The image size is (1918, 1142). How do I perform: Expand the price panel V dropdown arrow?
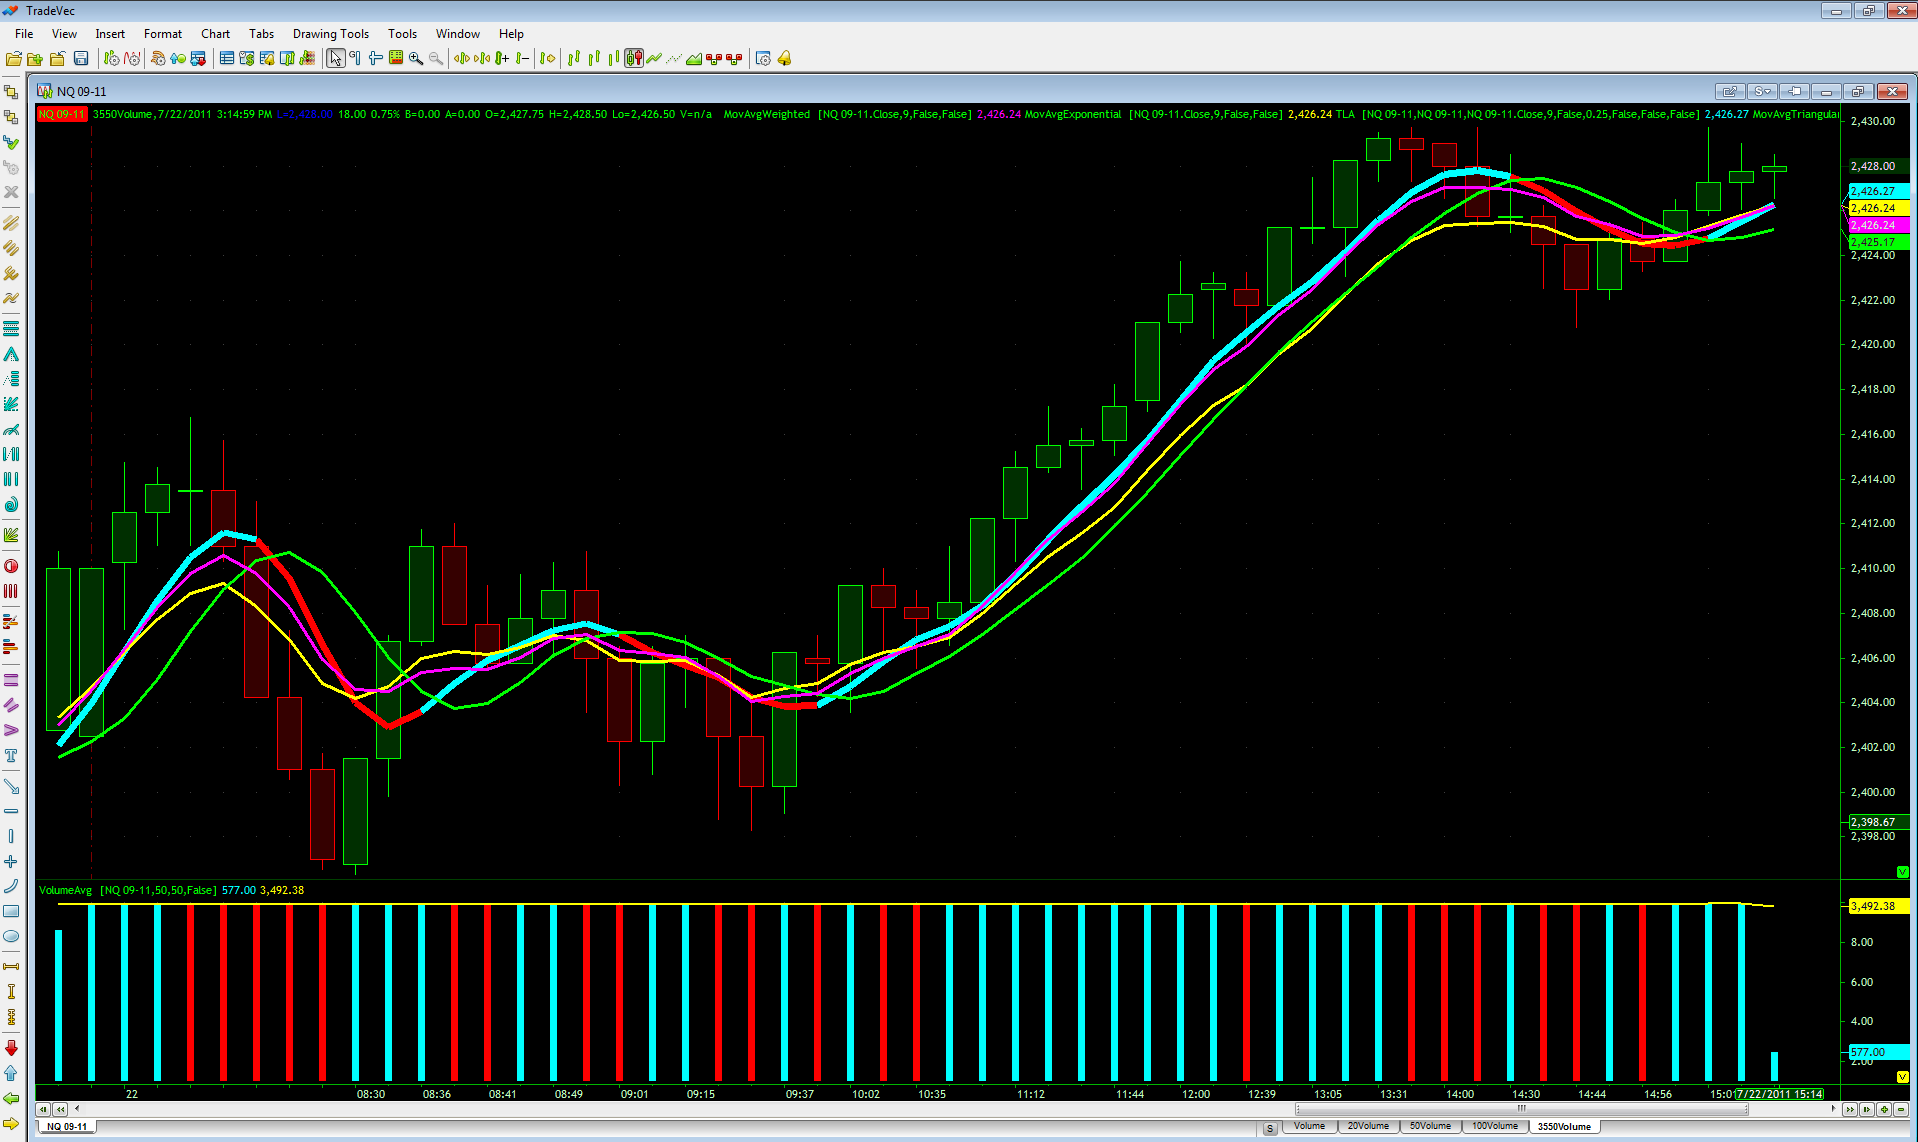pos(1902,872)
